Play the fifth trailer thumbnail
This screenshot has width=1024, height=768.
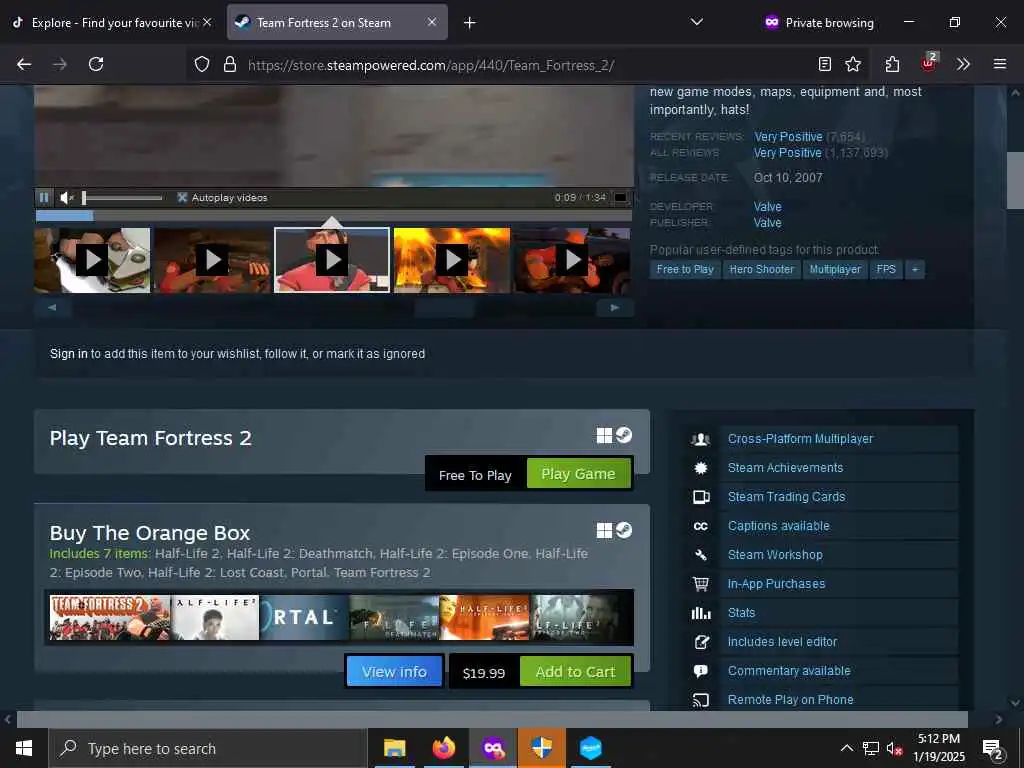[572, 260]
